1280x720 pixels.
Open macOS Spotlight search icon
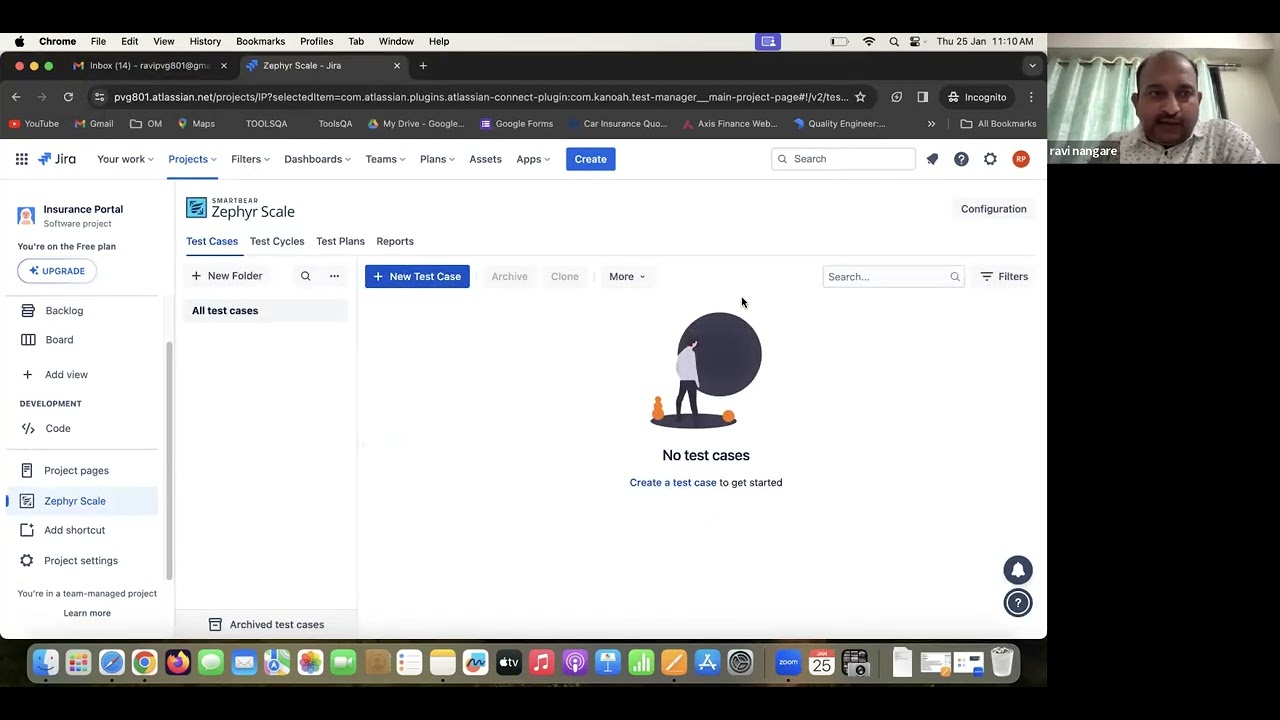click(x=894, y=41)
